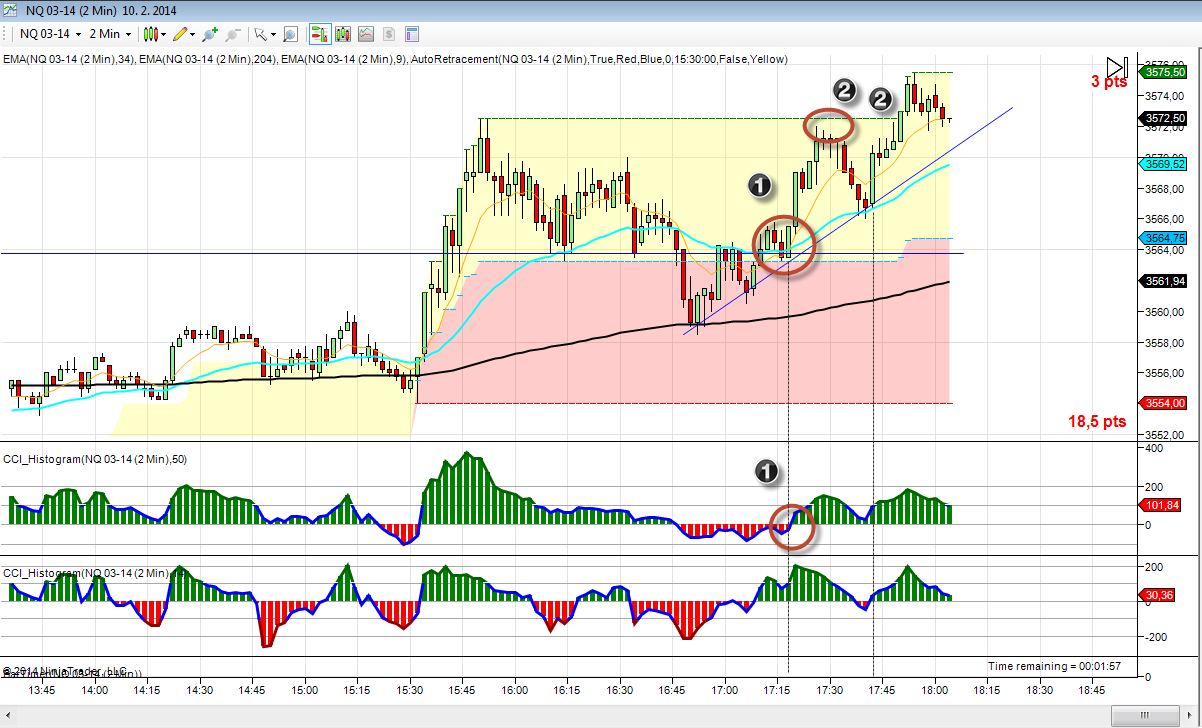This screenshot has height=728, width=1202.
Task: Click the 18:45 time axis label
Action: click(x=1093, y=690)
